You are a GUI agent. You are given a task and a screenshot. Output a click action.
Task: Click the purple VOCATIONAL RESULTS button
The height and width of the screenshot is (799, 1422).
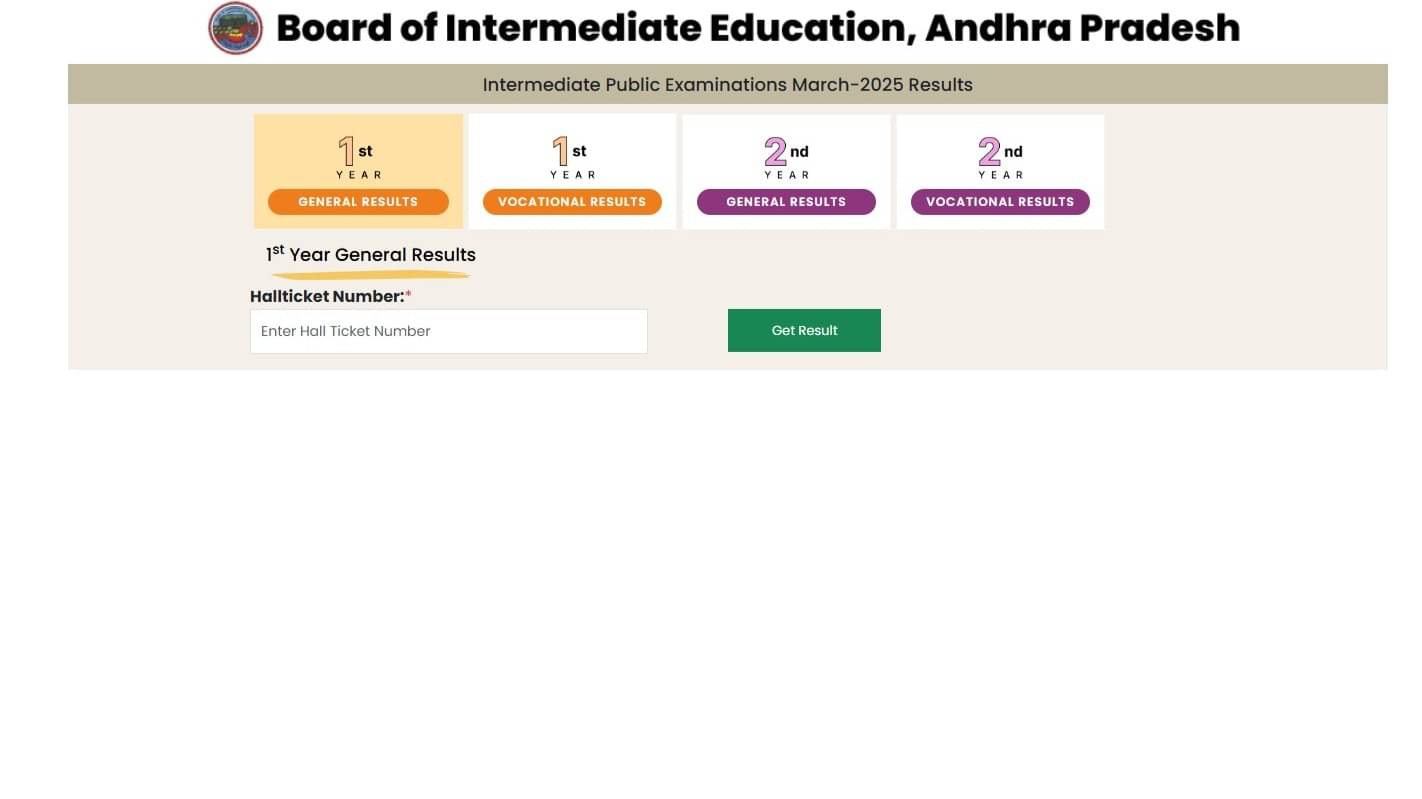click(x=1000, y=201)
